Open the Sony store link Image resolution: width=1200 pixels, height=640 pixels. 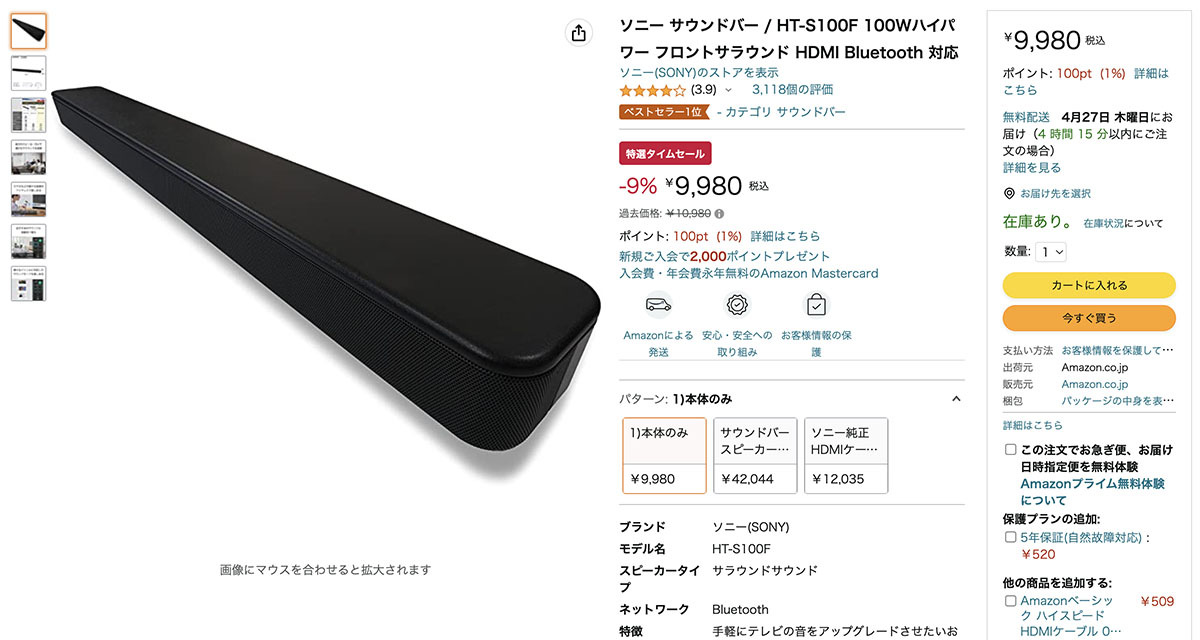(x=699, y=72)
